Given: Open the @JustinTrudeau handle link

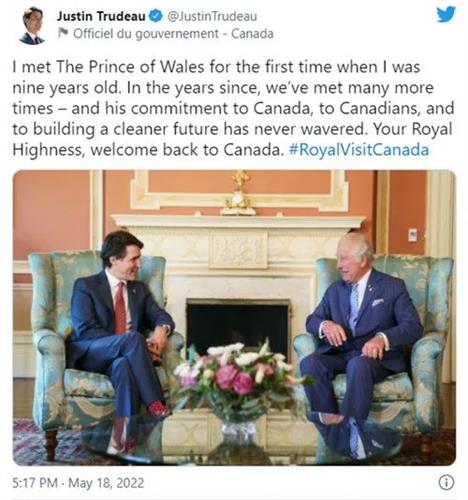Looking at the screenshot, I should point(212,16).
